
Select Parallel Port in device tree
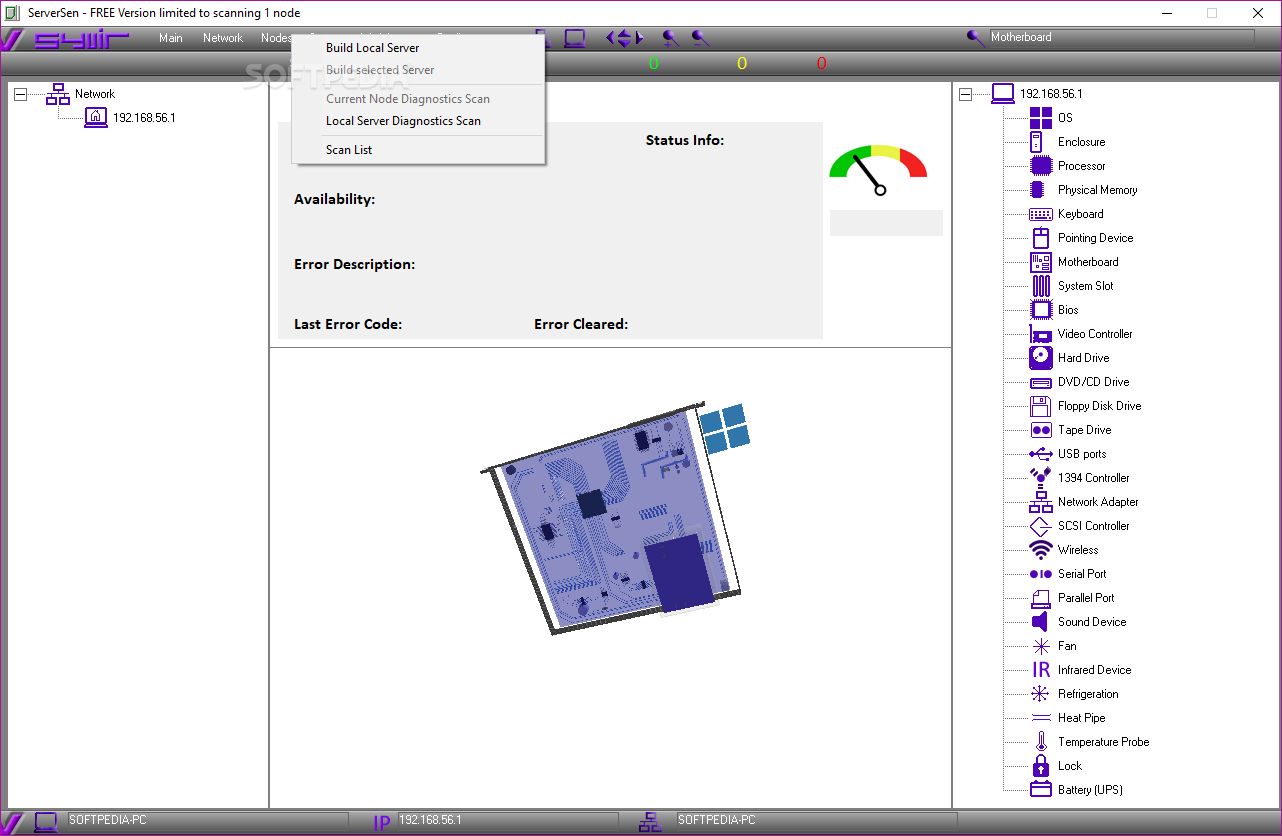click(1086, 598)
